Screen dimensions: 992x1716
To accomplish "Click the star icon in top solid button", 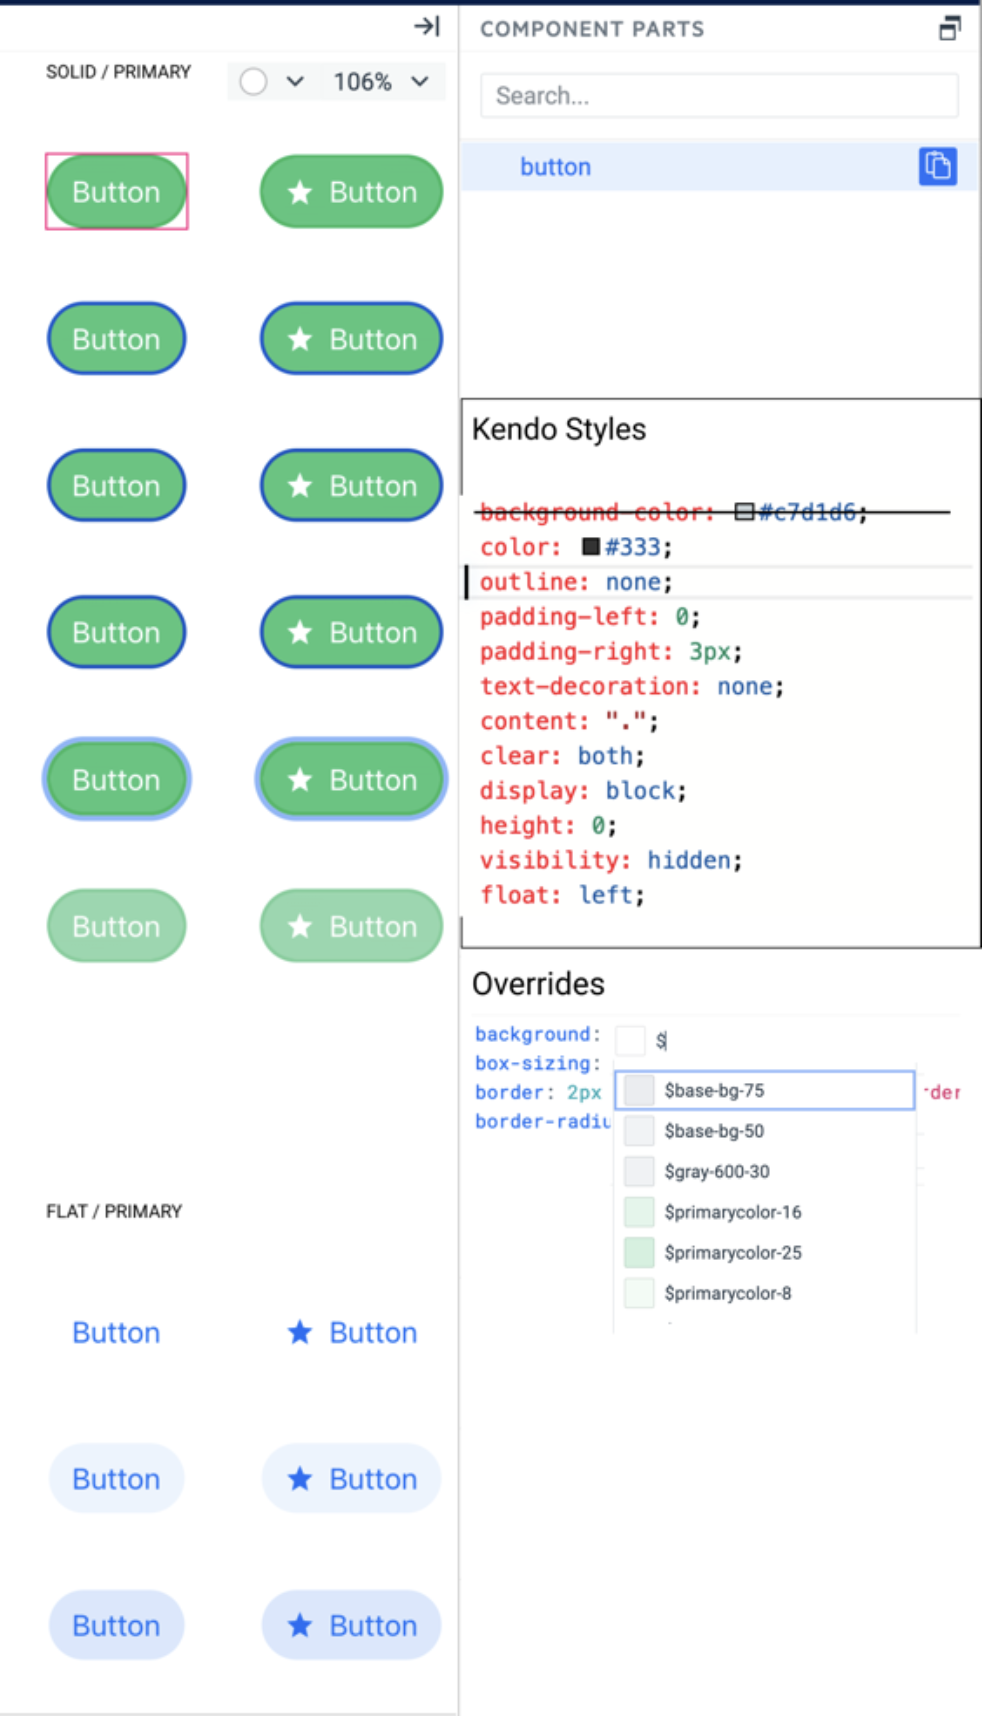I will 300,192.
